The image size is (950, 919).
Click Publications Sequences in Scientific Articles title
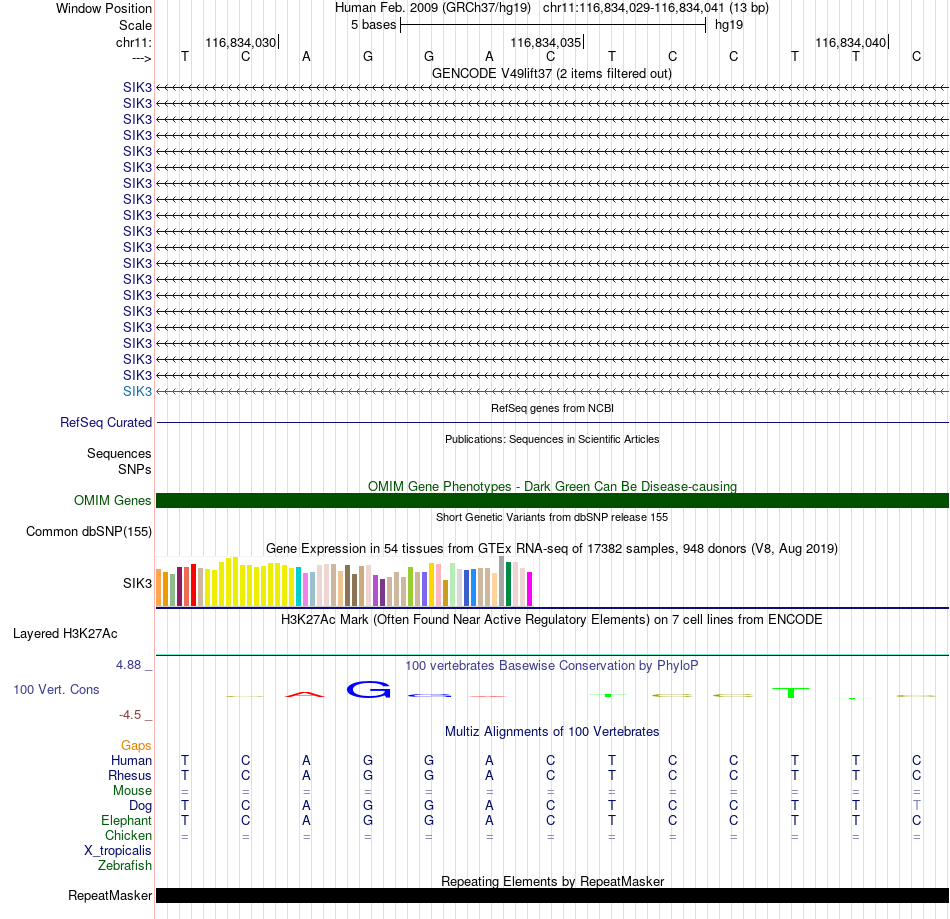(552, 439)
